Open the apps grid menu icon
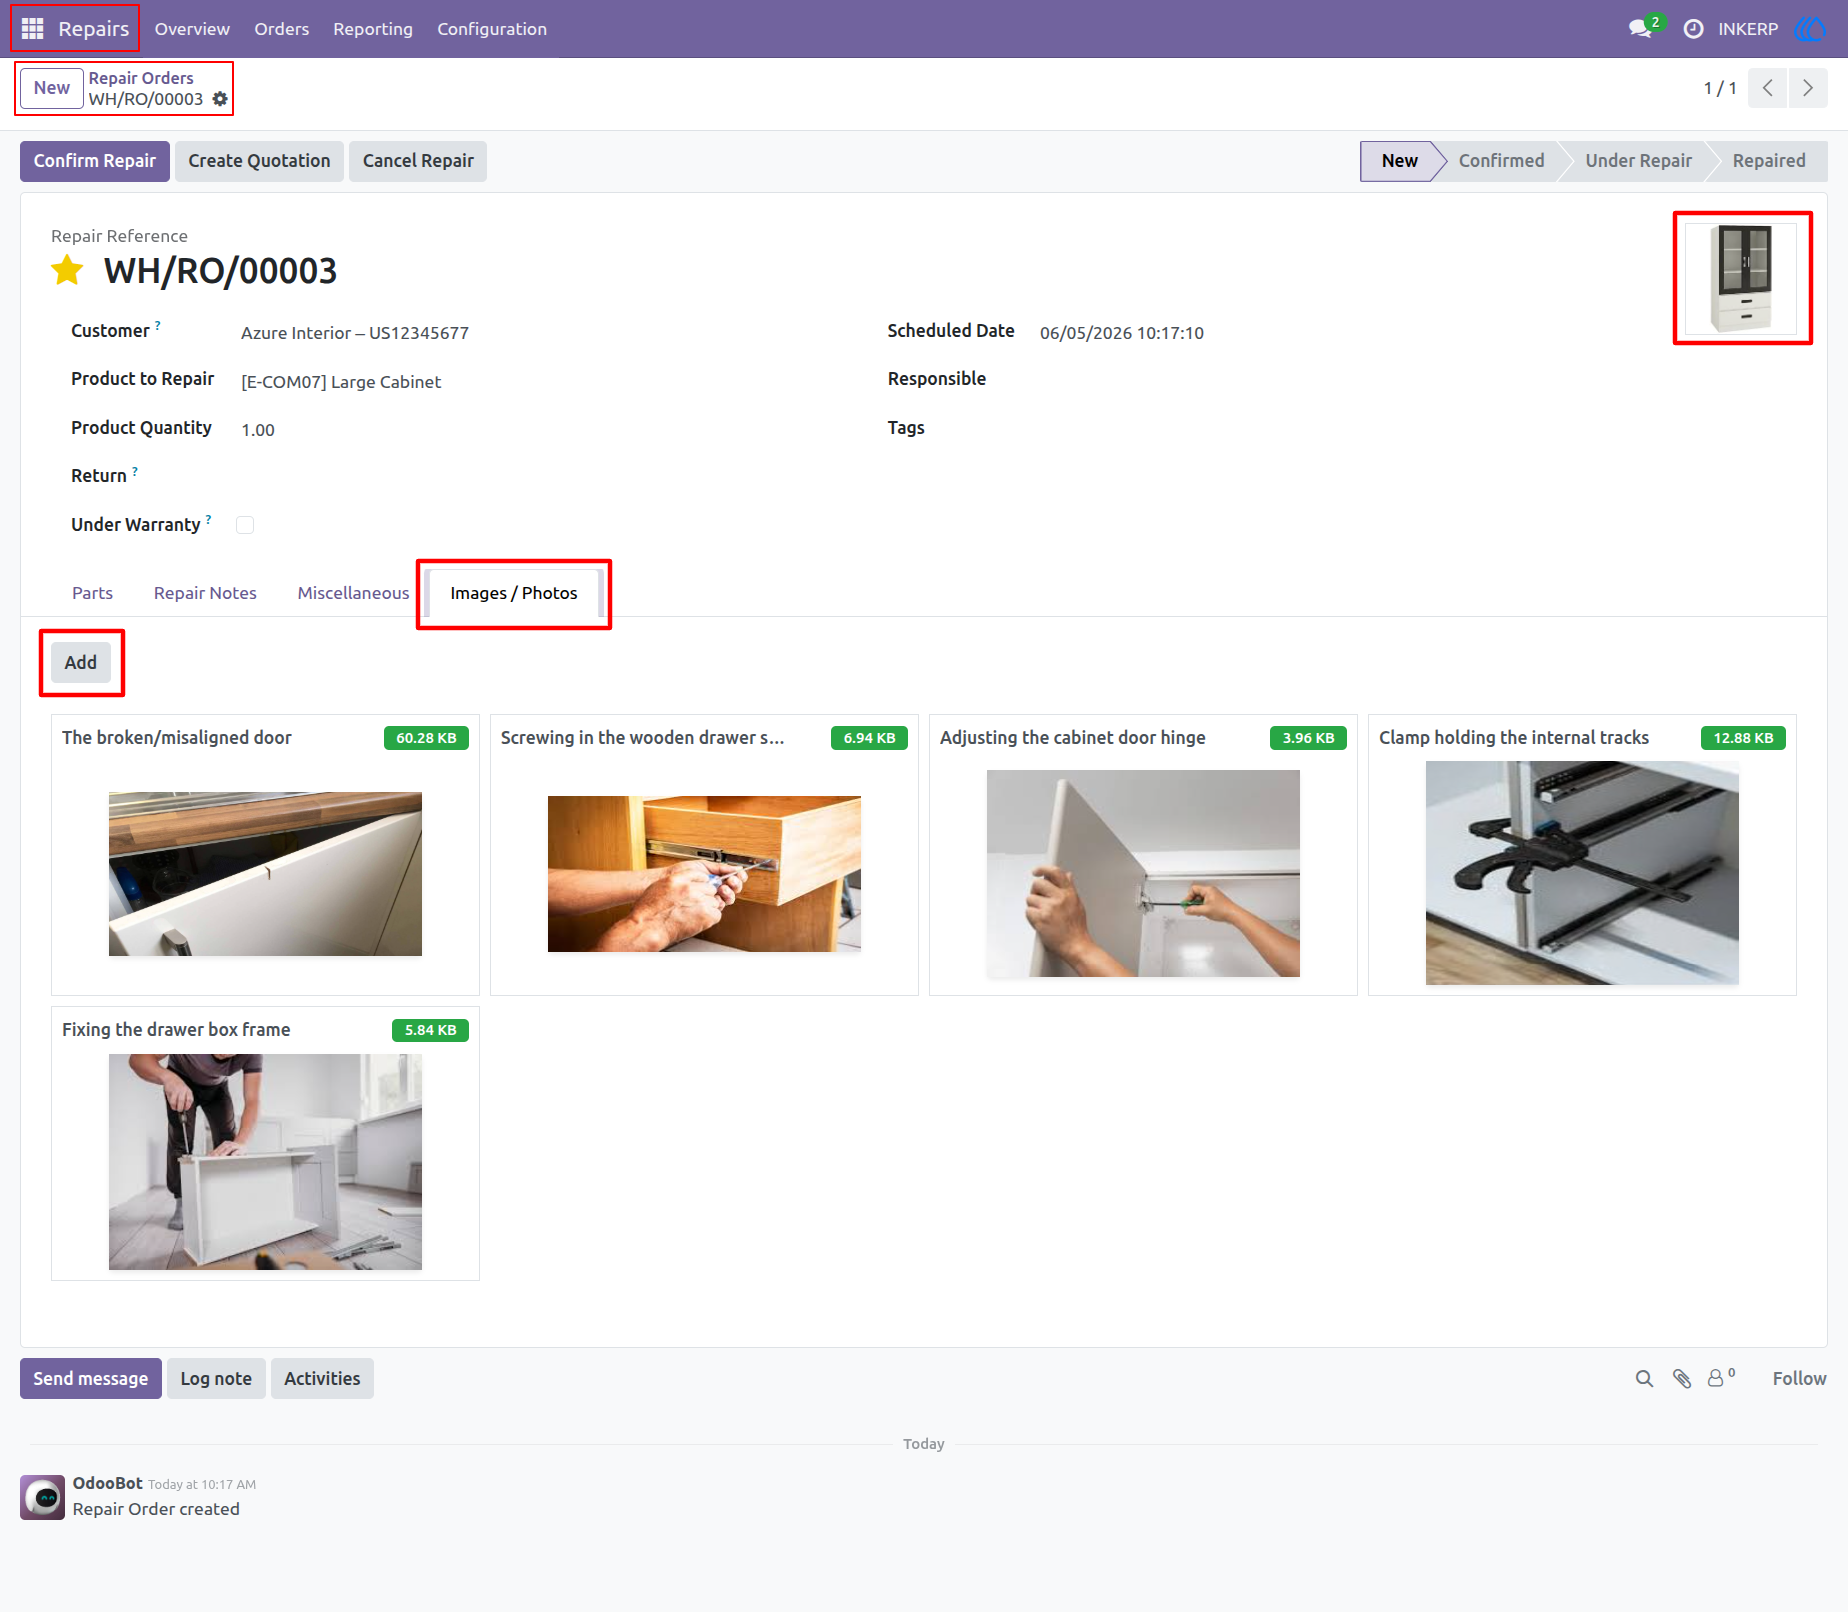Viewport: 1848px width, 1612px height. [32, 29]
